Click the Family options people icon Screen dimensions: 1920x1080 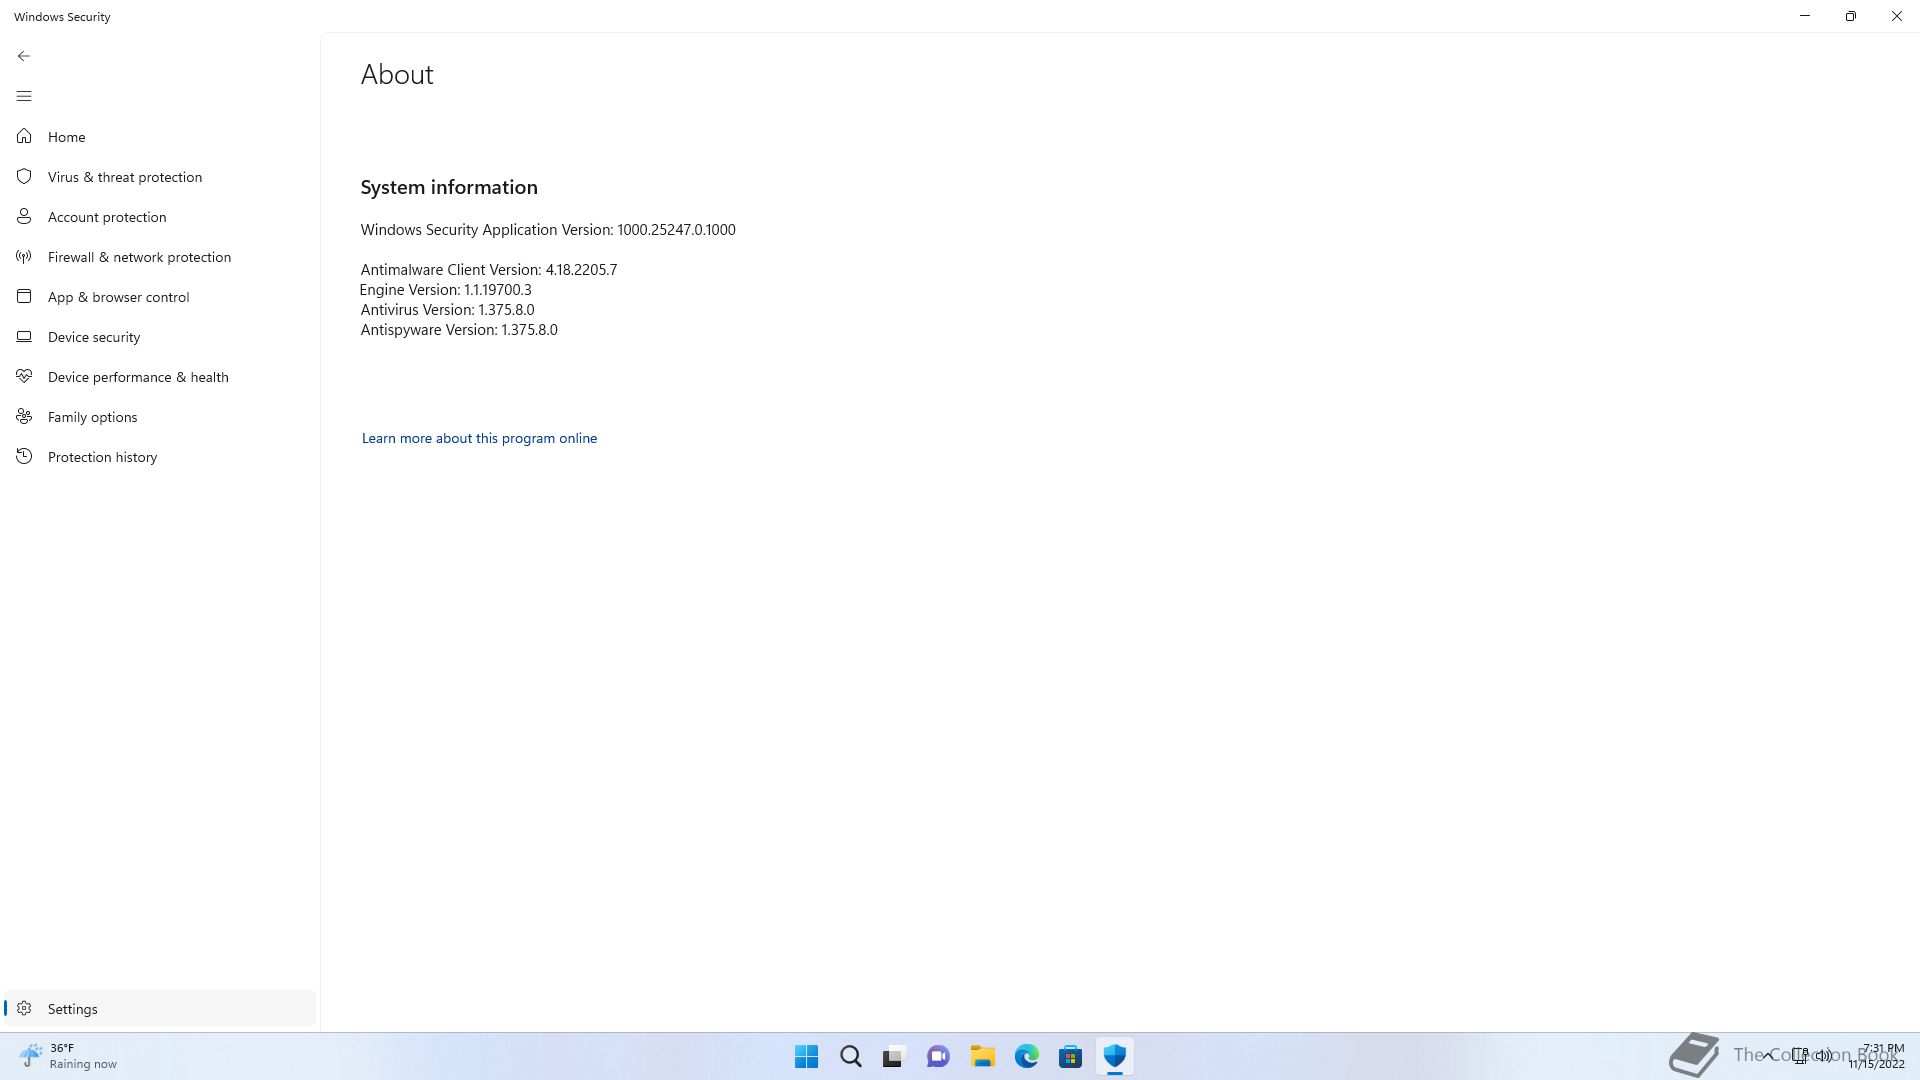(24, 416)
